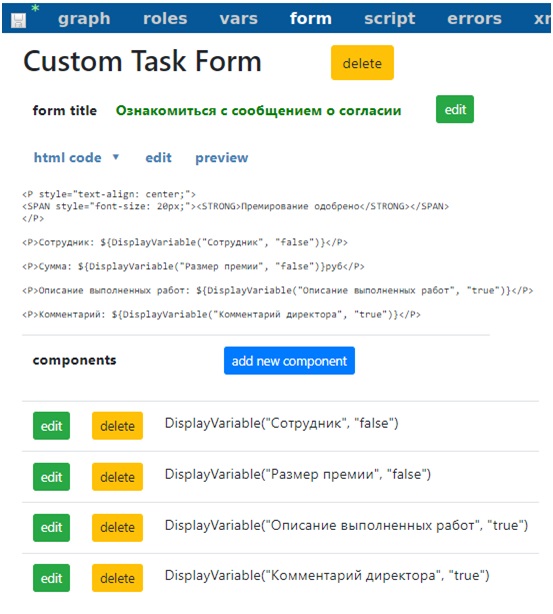The image size is (553, 614).
Task: Select the form tab
Action: click(x=311, y=18)
